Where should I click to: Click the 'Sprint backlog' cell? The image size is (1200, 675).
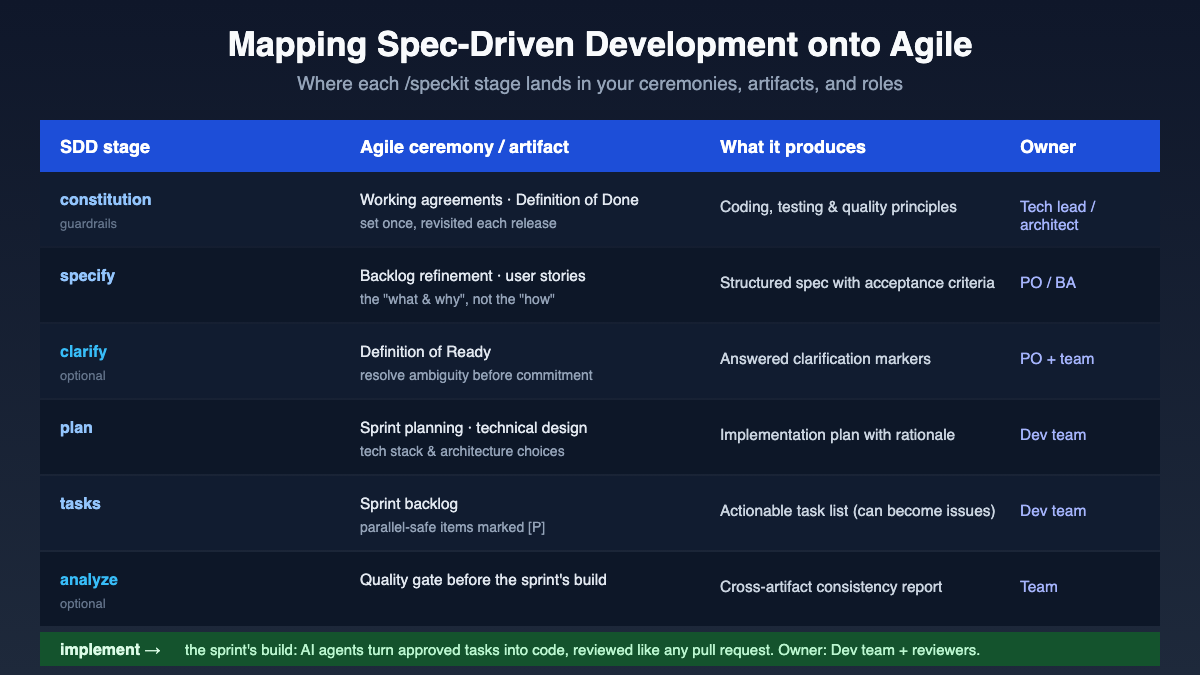[x=409, y=504]
